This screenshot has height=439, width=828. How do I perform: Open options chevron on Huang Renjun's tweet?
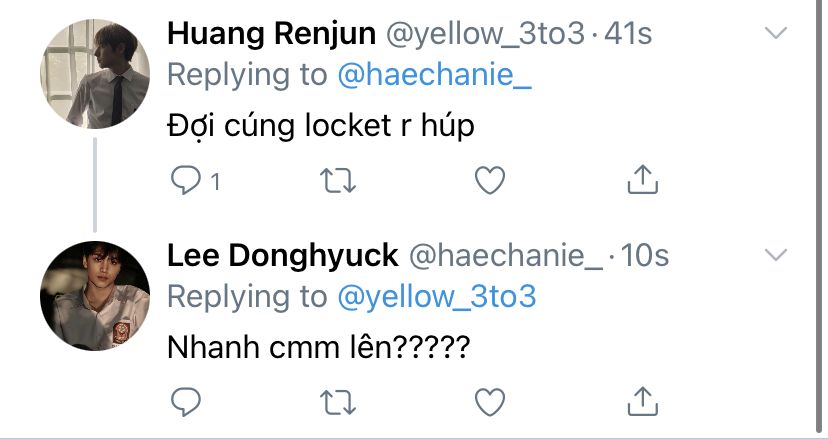(776, 34)
